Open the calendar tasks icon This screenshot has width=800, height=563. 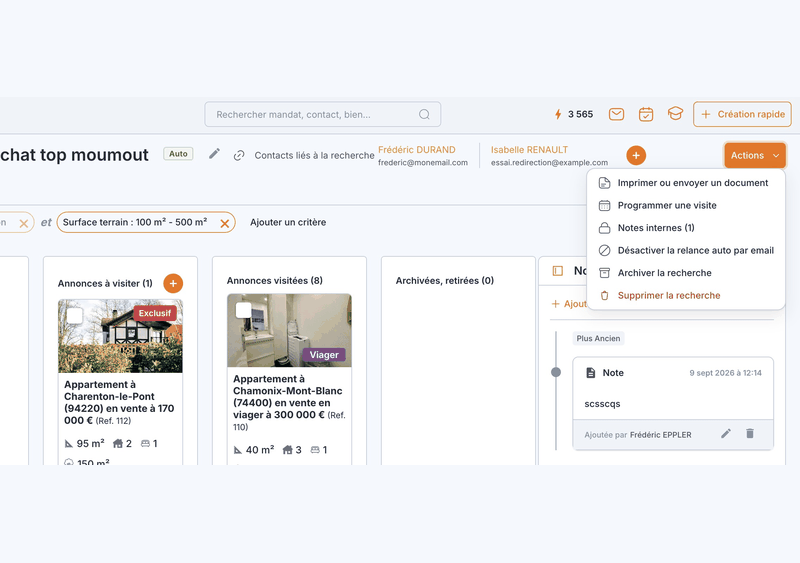(646, 114)
